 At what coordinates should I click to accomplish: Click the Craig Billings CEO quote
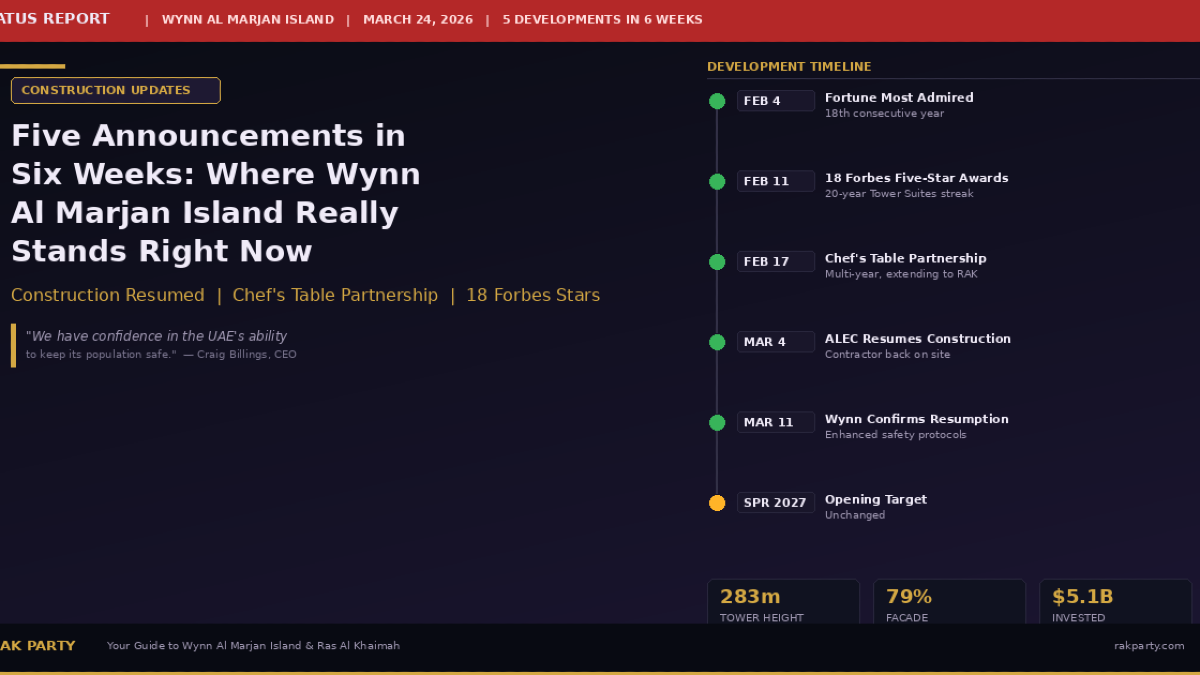tap(160, 345)
